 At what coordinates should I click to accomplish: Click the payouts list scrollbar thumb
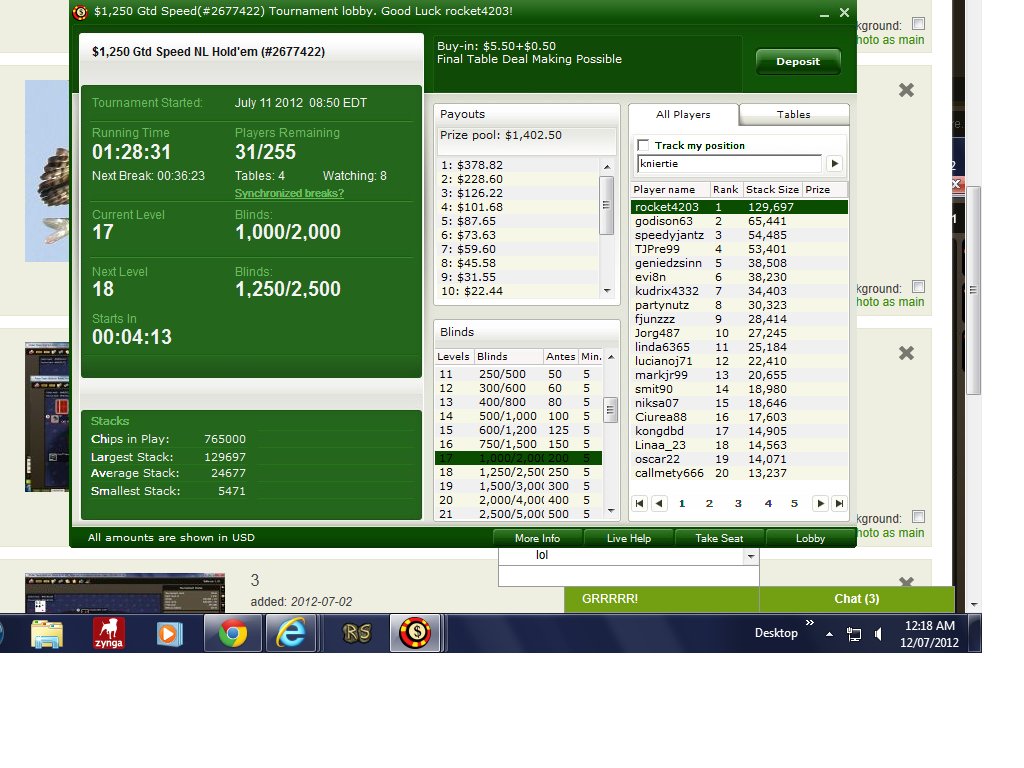[606, 205]
